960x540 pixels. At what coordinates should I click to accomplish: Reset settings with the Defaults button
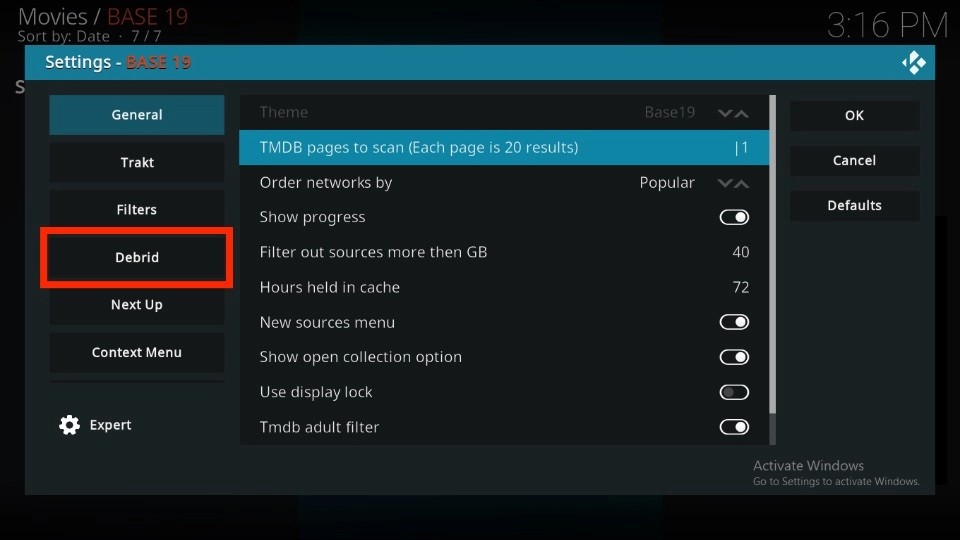(854, 205)
